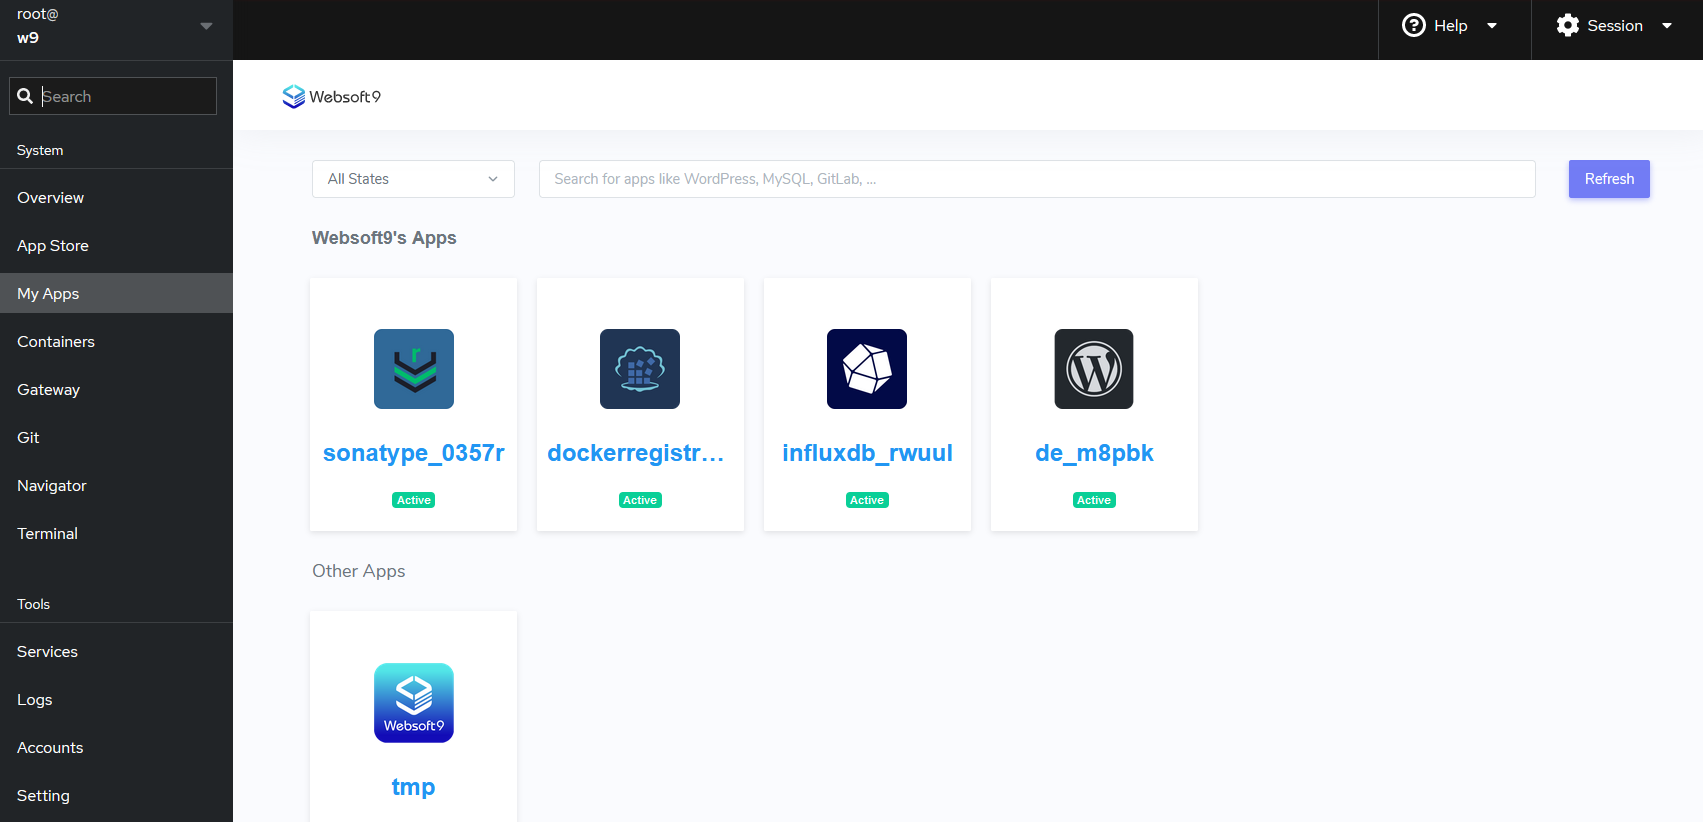
Task: Open Terminal from the sidebar
Action: (47, 534)
